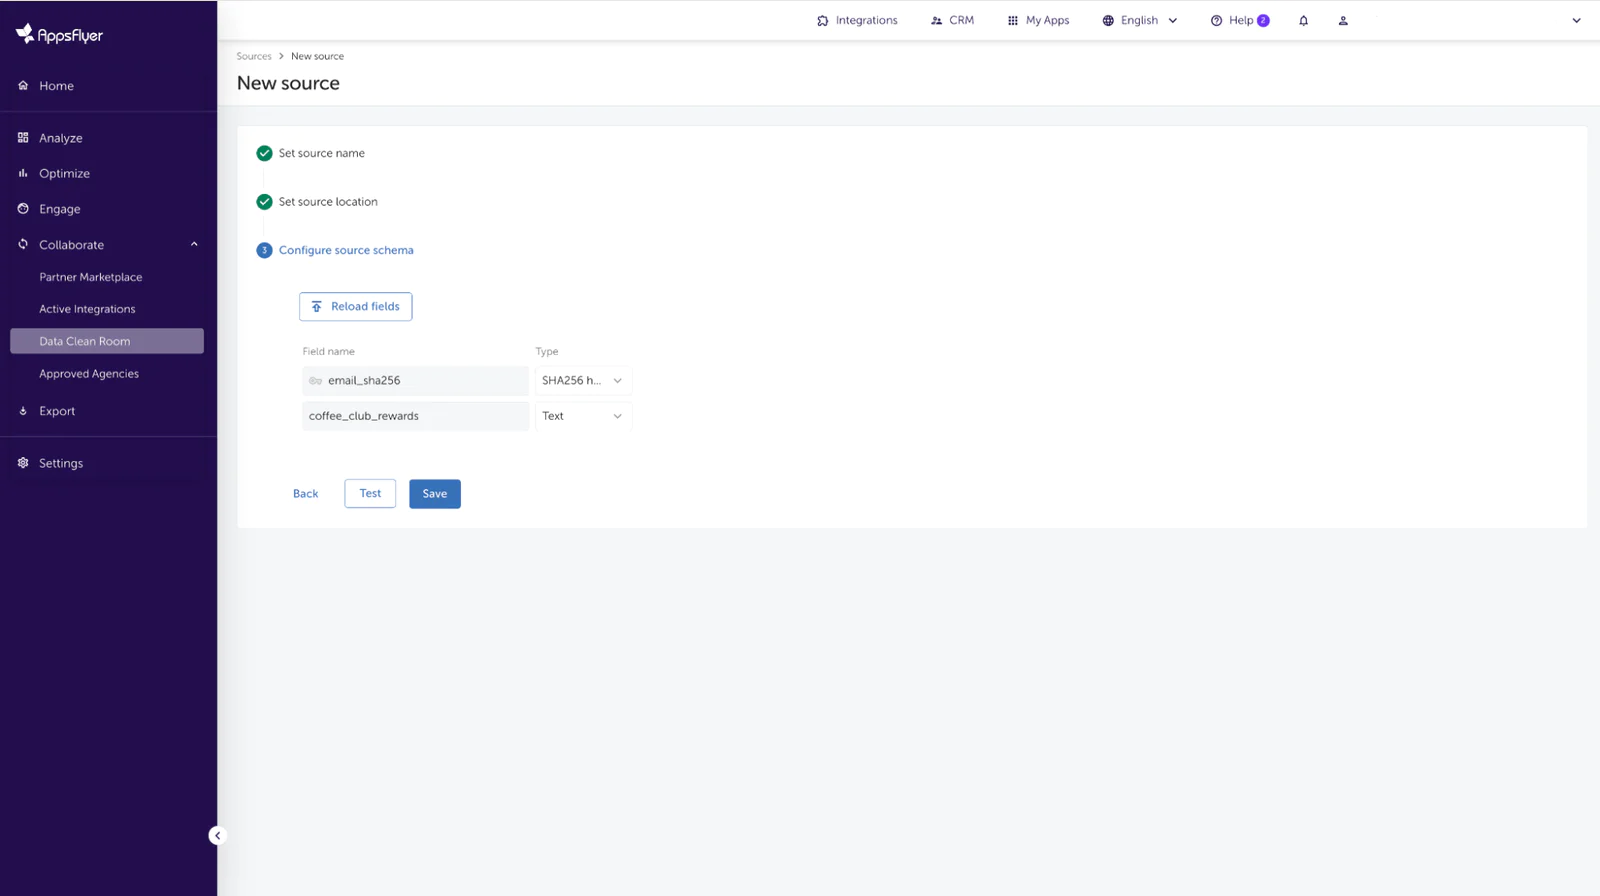Open the user profile icon

(1343, 21)
